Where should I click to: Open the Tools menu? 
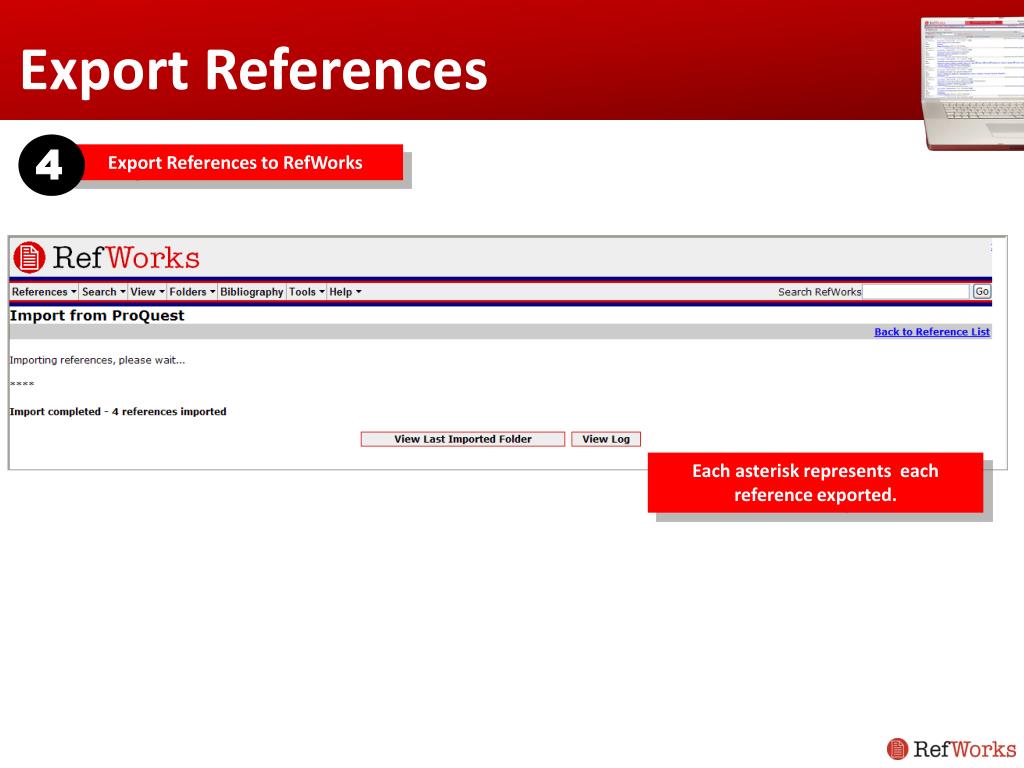pos(306,292)
